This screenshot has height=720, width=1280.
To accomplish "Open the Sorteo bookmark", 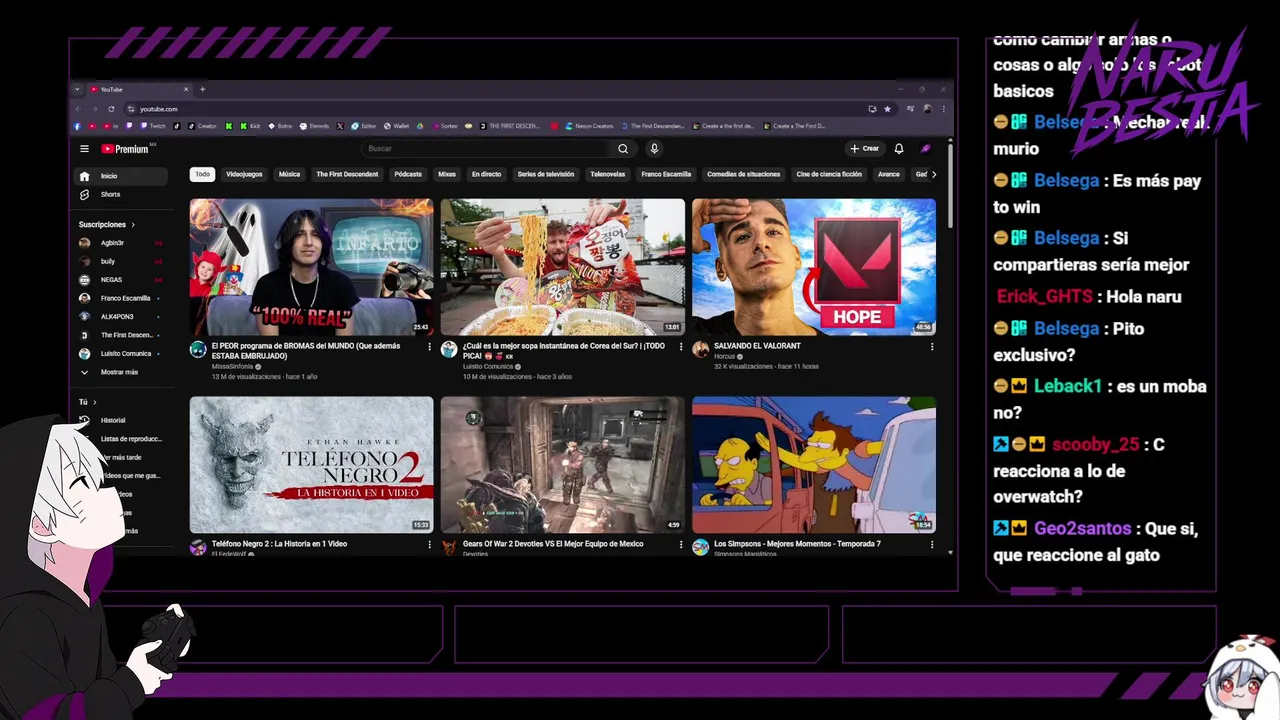I will click(x=445, y=126).
